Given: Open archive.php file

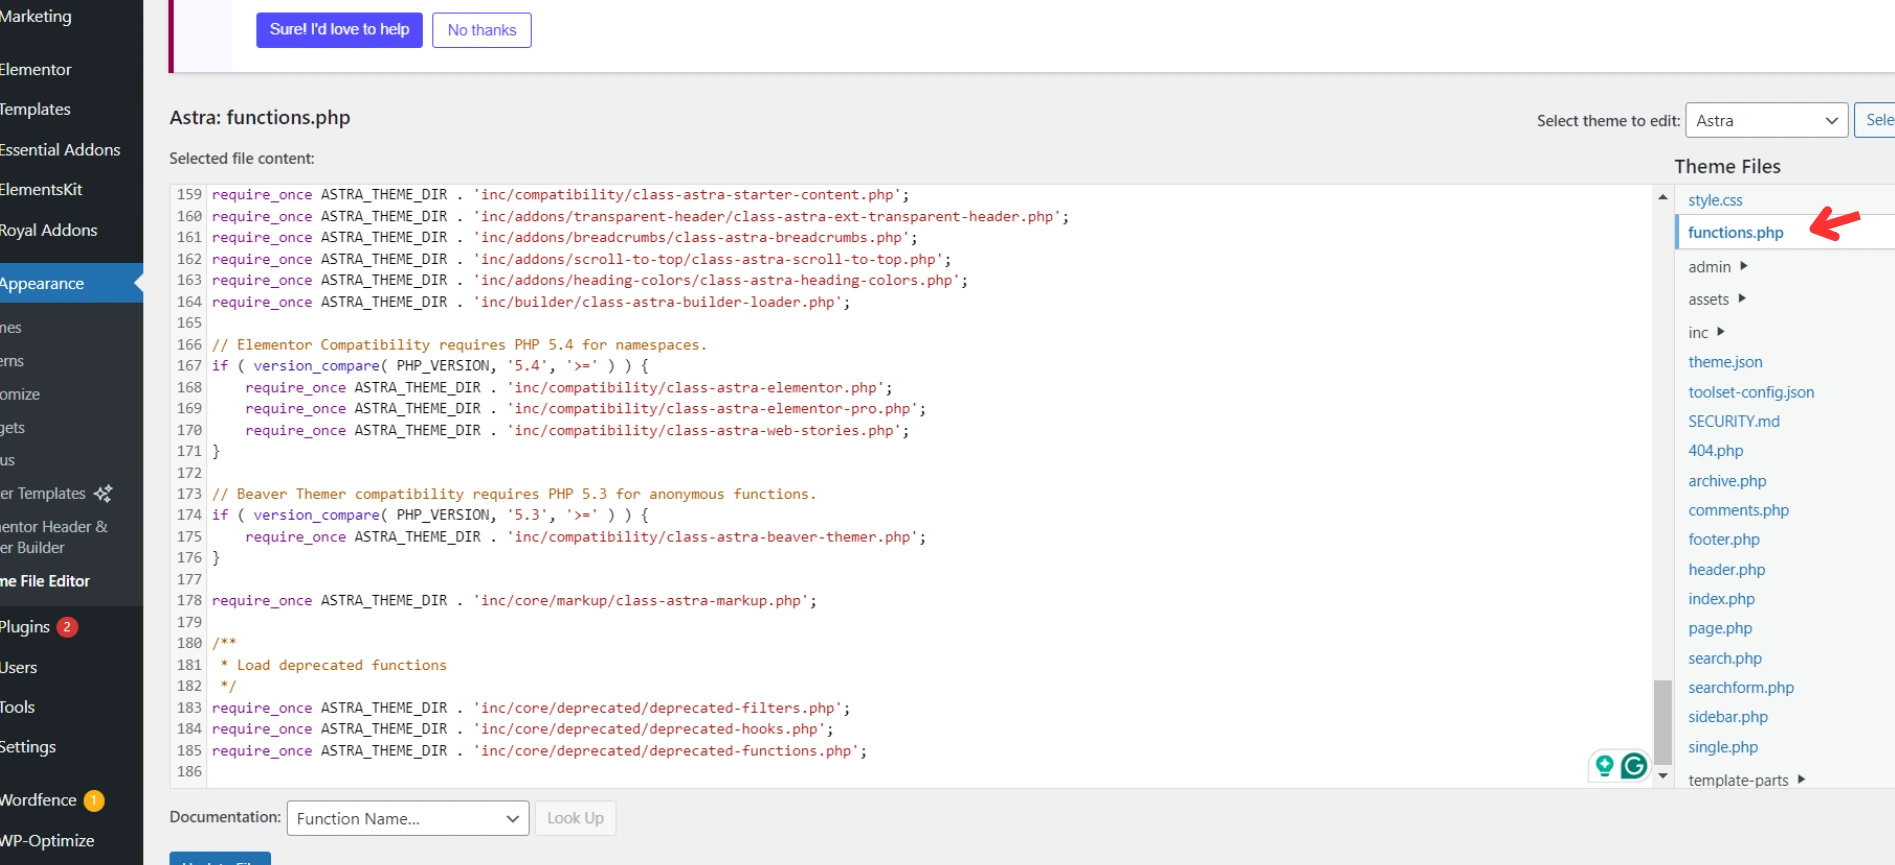Looking at the screenshot, I should tap(1727, 481).
